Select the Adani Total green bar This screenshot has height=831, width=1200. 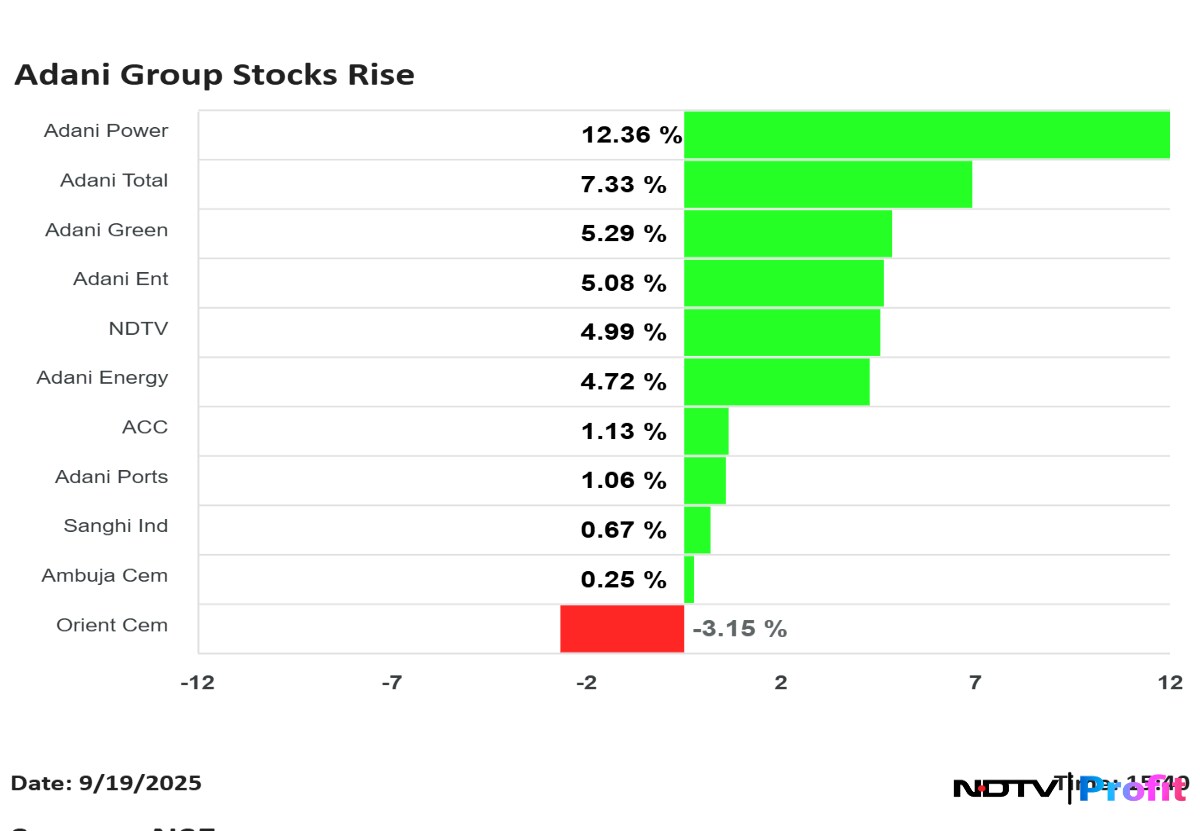click(x=827, y=184)
